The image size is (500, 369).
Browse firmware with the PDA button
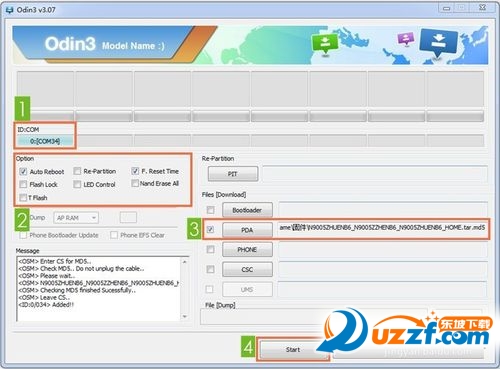pos(247,230)
